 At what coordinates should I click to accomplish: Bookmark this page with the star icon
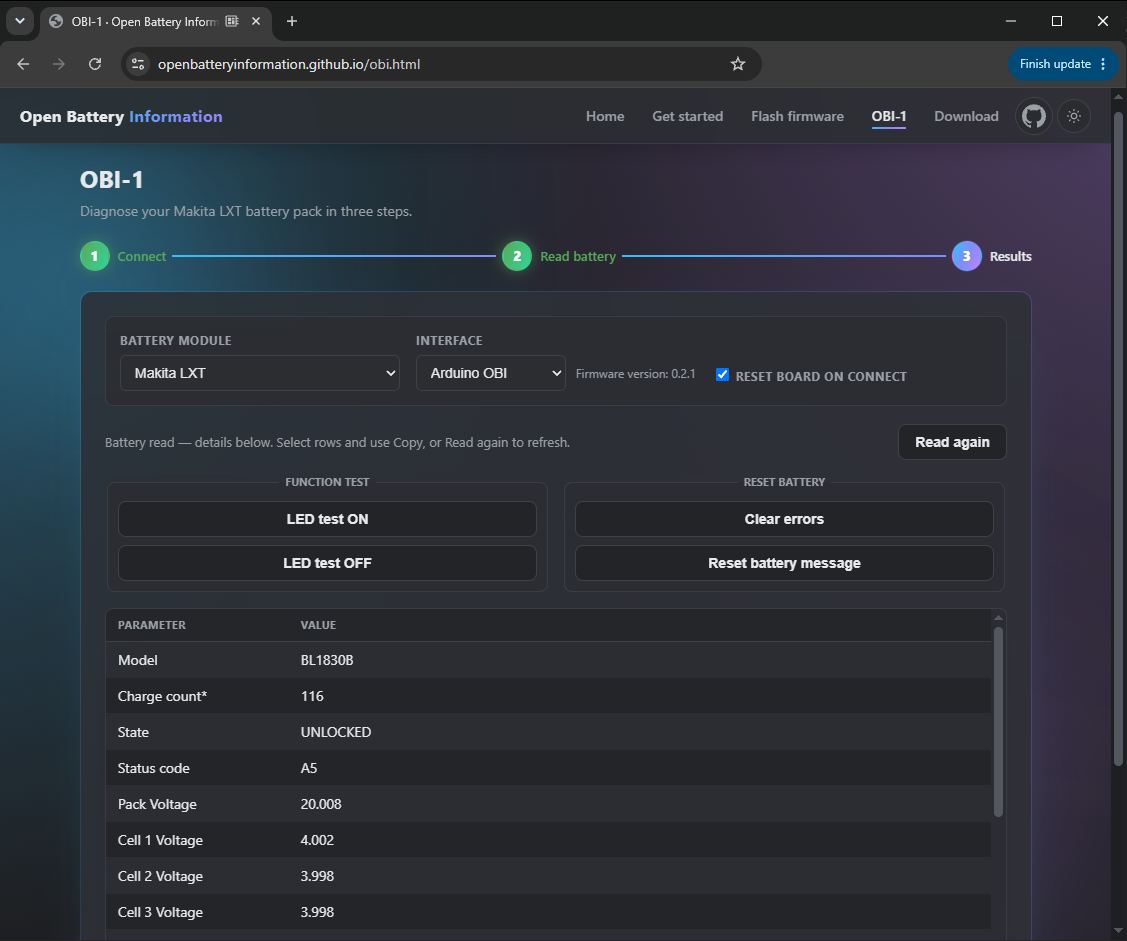[737, 64]
